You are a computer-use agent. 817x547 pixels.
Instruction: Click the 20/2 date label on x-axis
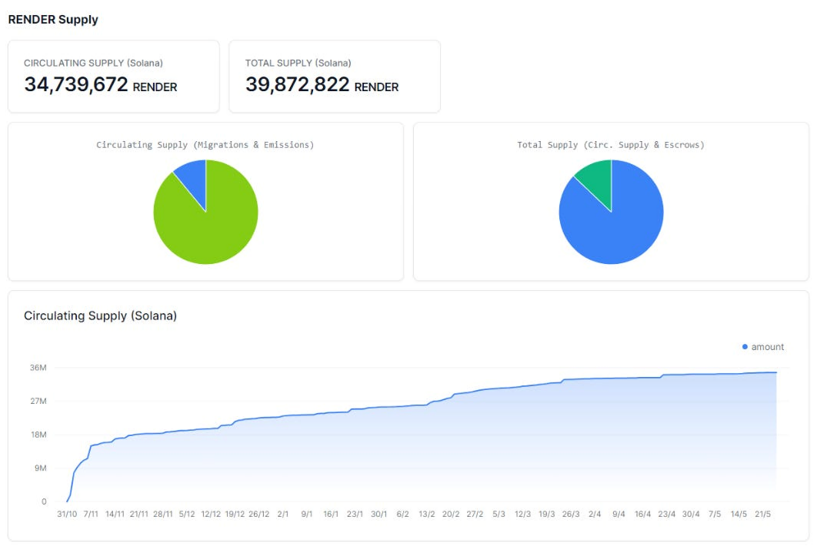pos(451,514)
